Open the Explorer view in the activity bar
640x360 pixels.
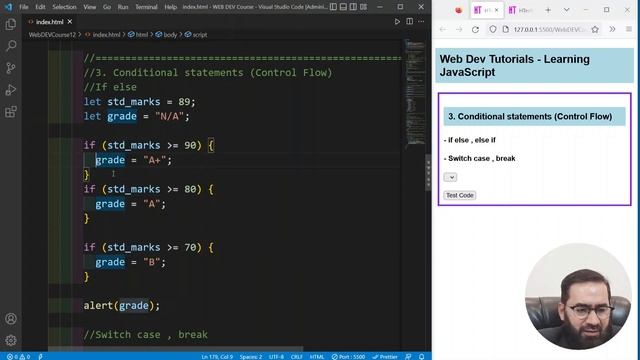click(11, 24)
